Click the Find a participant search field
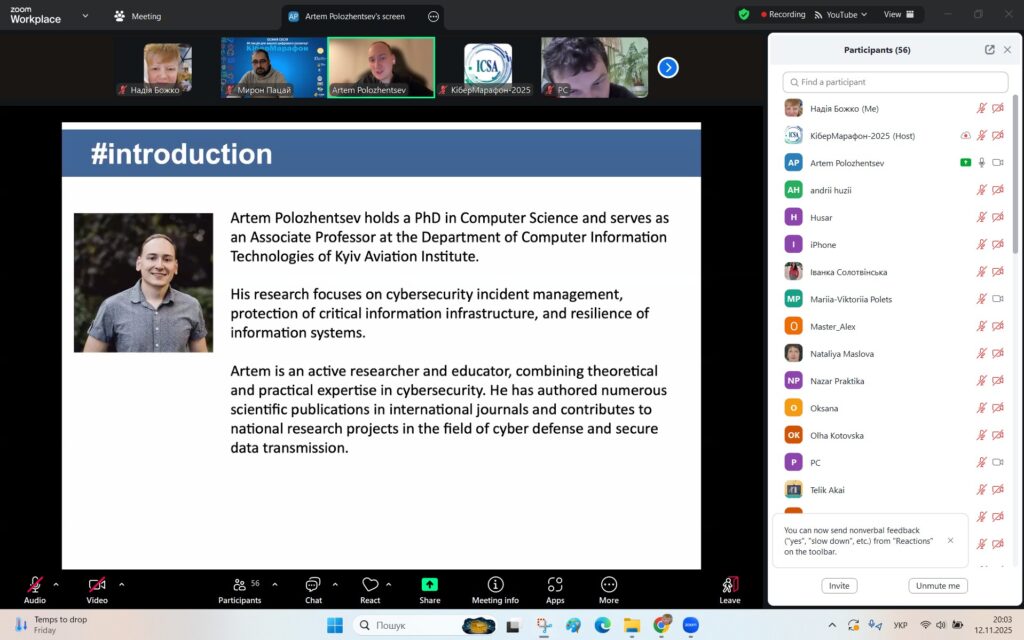 [x=895, y=82]
